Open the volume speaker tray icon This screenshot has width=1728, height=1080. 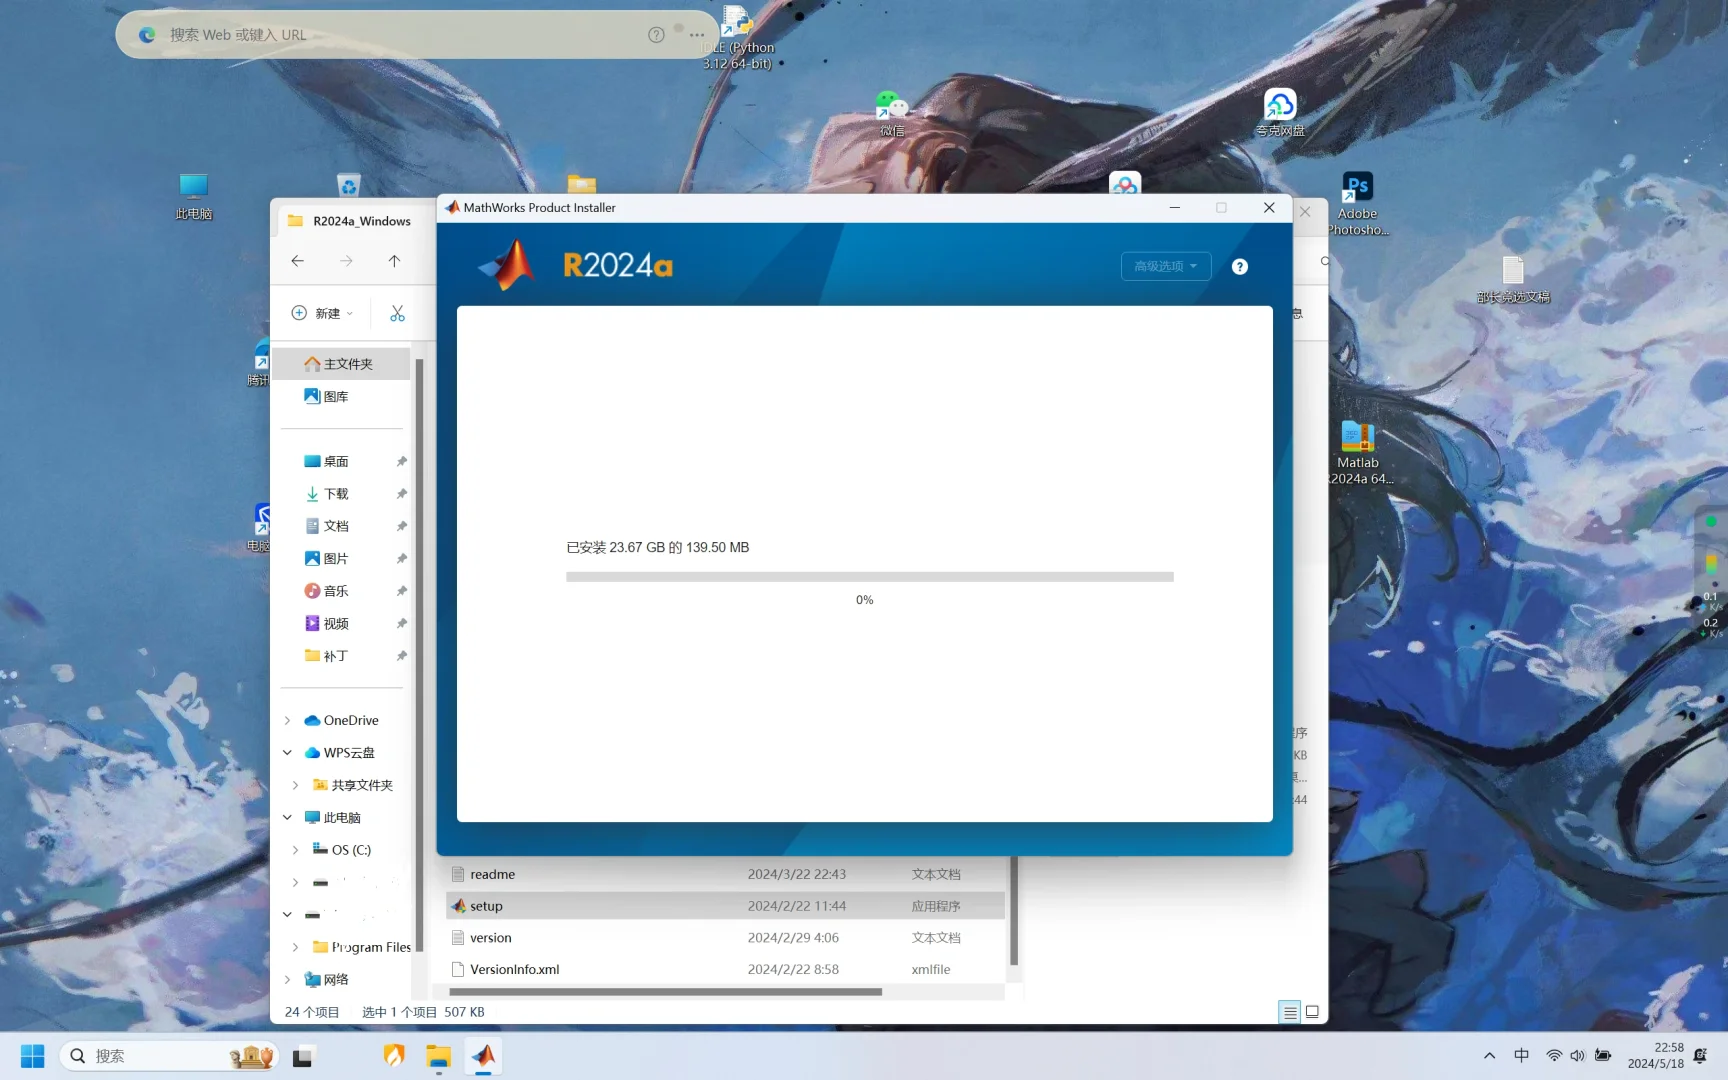1577,1056
